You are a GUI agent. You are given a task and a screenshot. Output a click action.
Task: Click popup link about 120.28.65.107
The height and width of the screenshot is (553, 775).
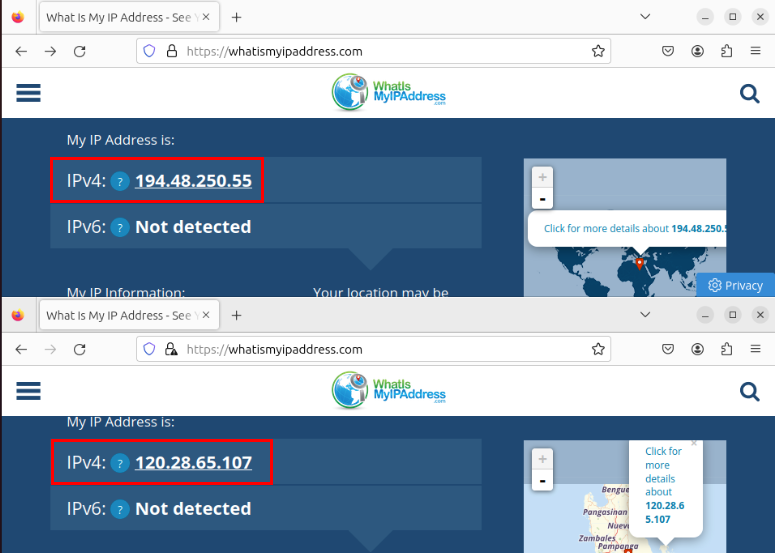pos(664,485)
